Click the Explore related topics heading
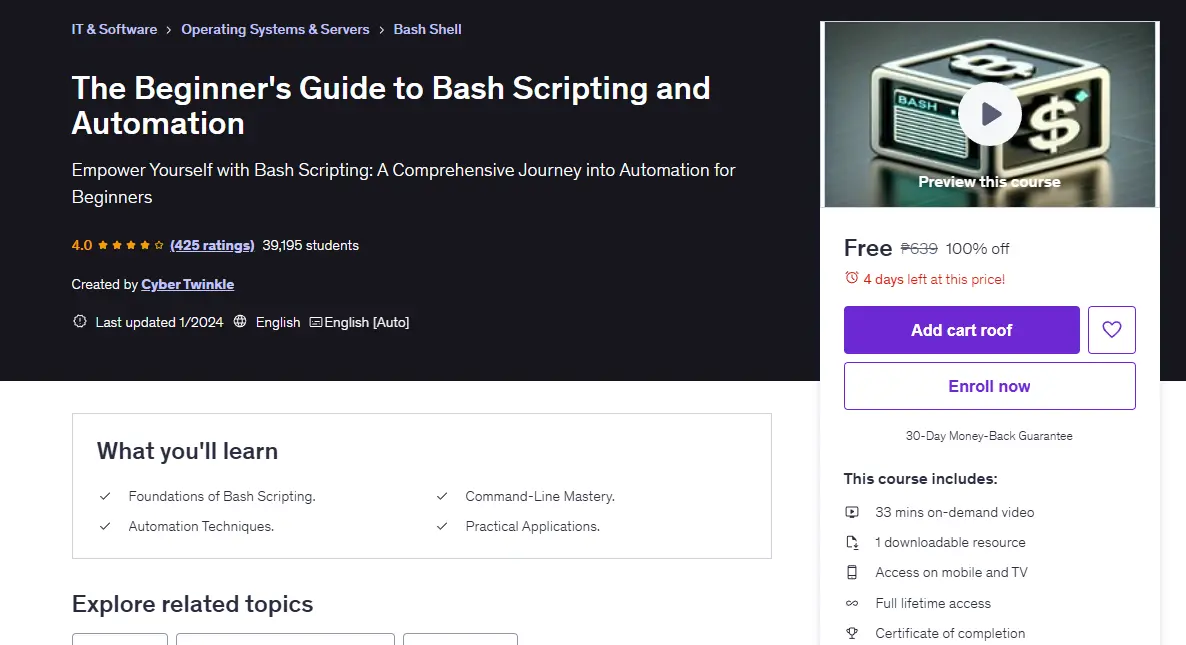Viewport: 1186px width, 645px height. coord(192,603)
